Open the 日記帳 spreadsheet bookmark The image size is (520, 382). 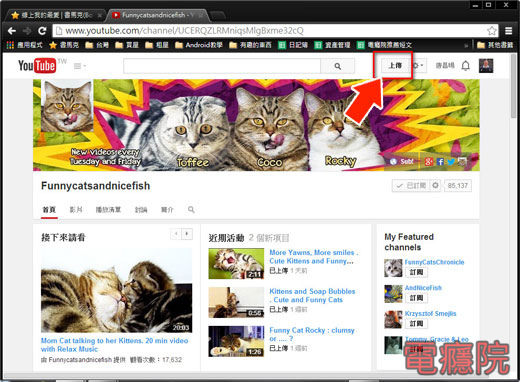[x=293, y=45]
